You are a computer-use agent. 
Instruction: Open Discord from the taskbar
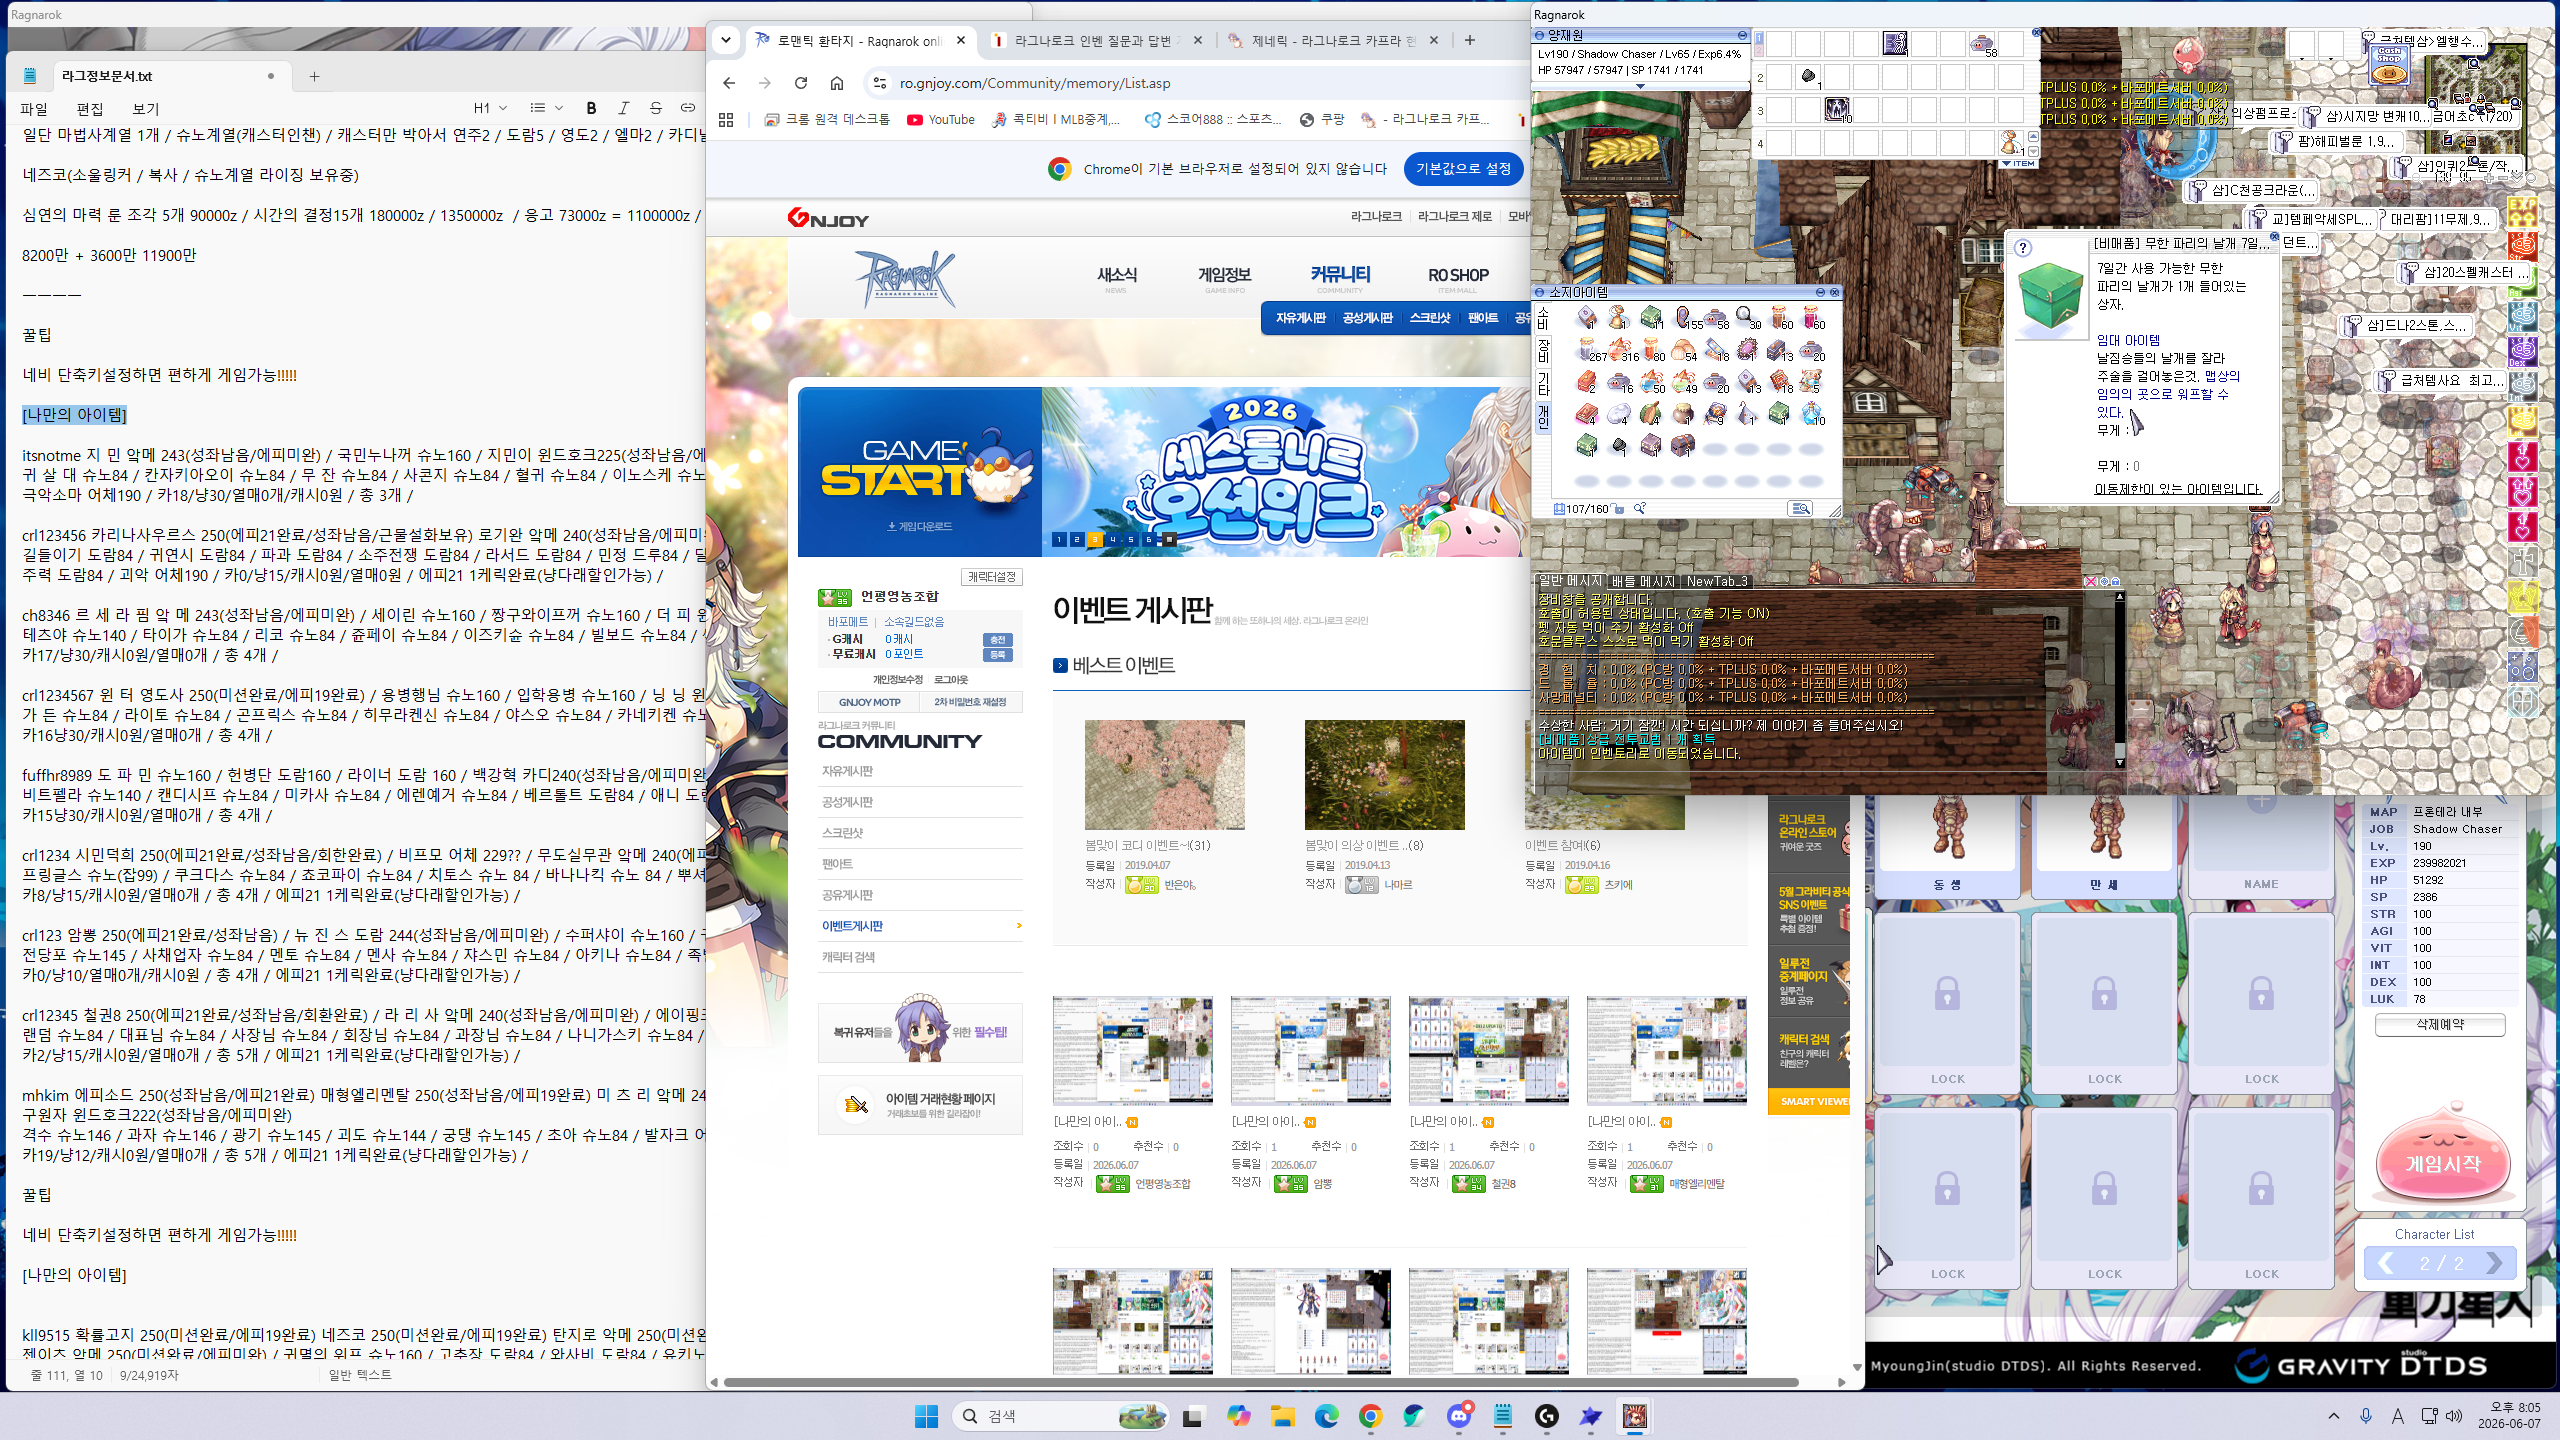coord(1459,1416)
